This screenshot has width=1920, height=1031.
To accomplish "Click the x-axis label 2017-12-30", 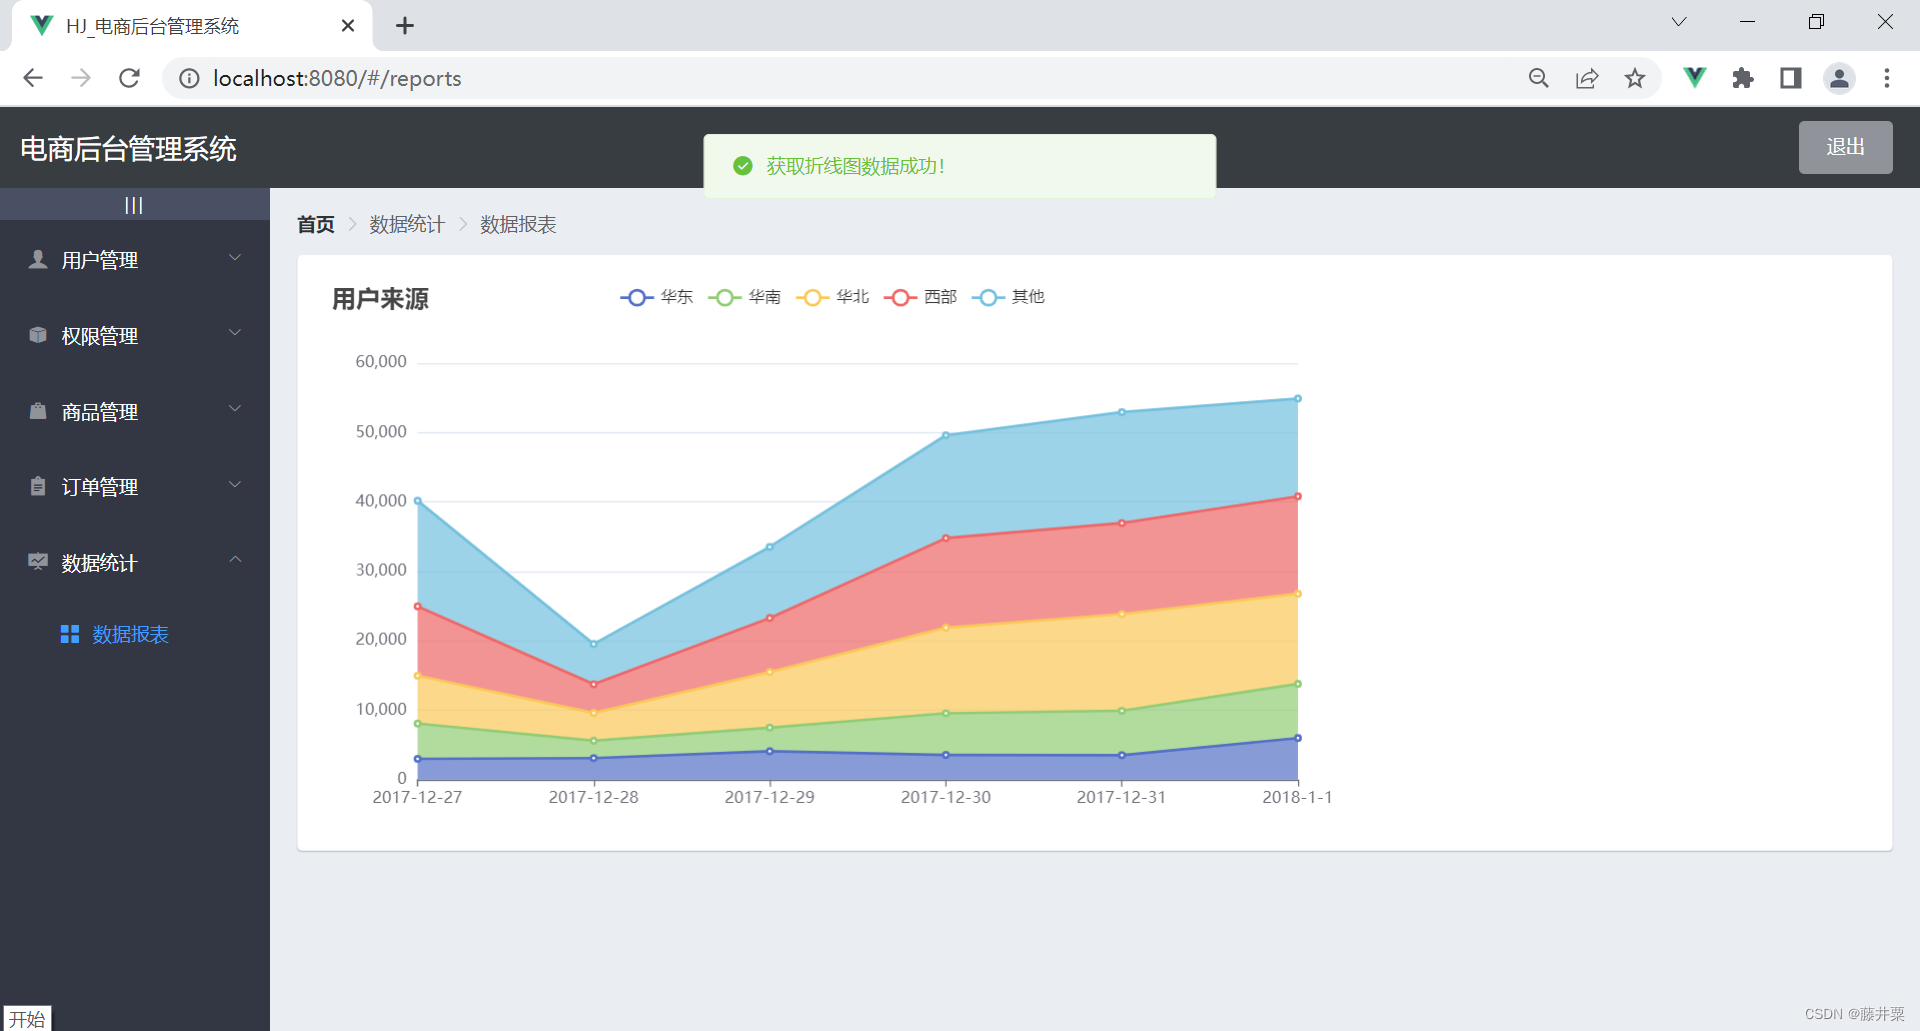I will pyautogui.click(x=946, y=797).
